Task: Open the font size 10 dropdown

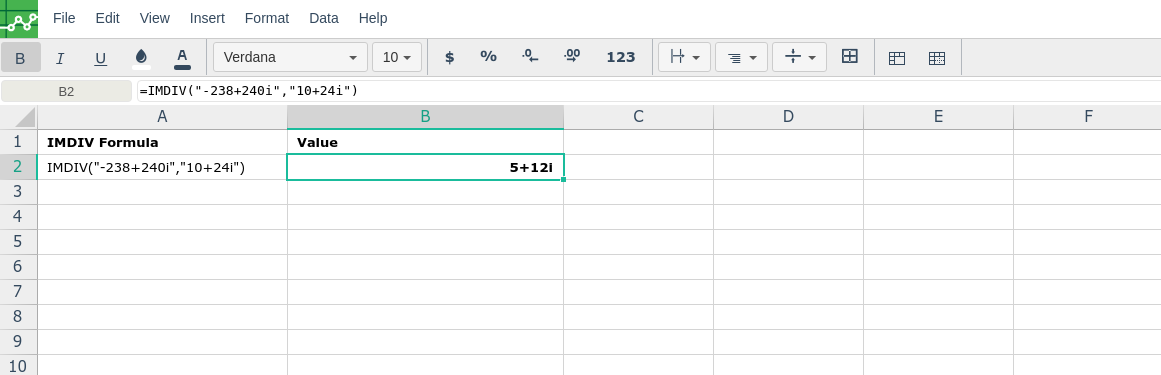Action: click(397, 57)
